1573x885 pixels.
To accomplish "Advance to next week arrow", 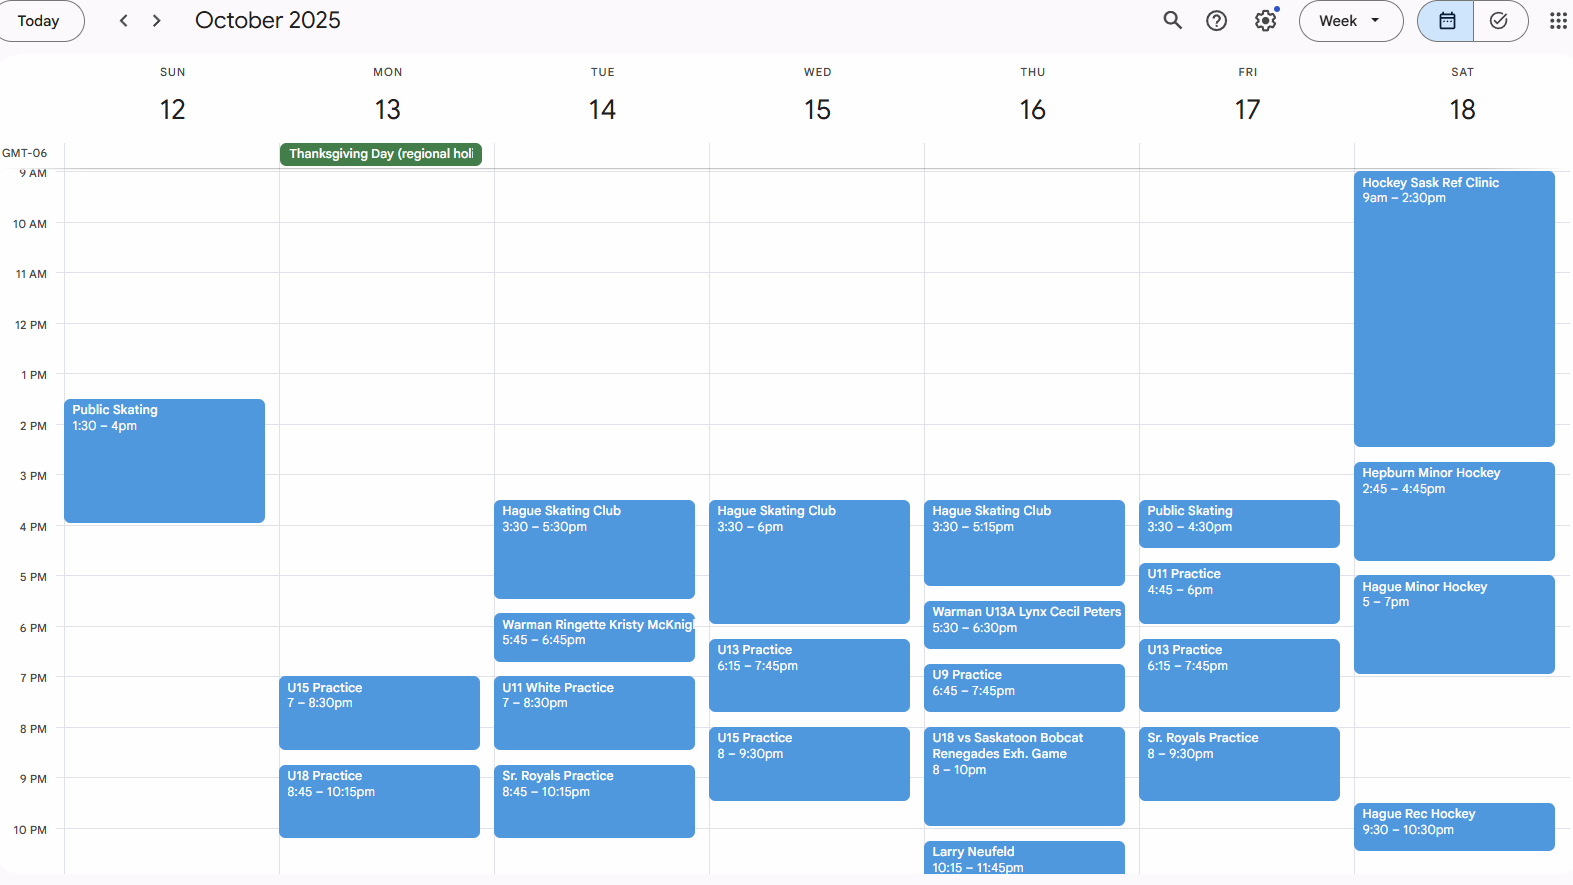I will click(x=156, y=20).
